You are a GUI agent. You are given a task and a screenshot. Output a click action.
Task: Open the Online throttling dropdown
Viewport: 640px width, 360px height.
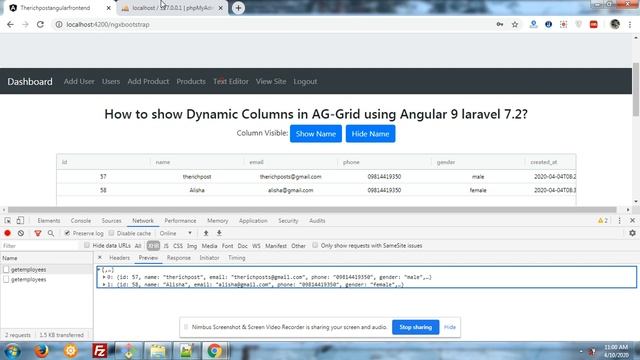point(176,233)
